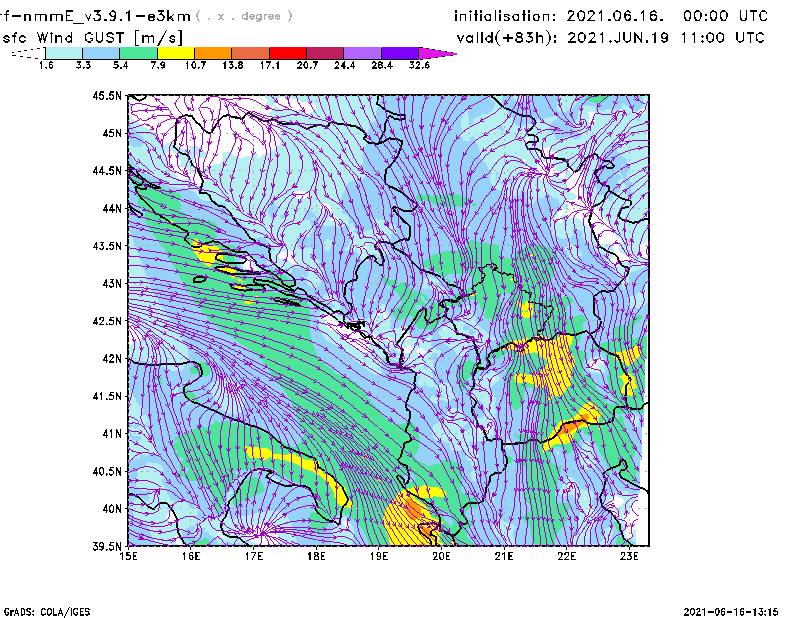The image size is (800, 618).
Task: Click the '41N' latitude label
Action: tap(112, 434)
